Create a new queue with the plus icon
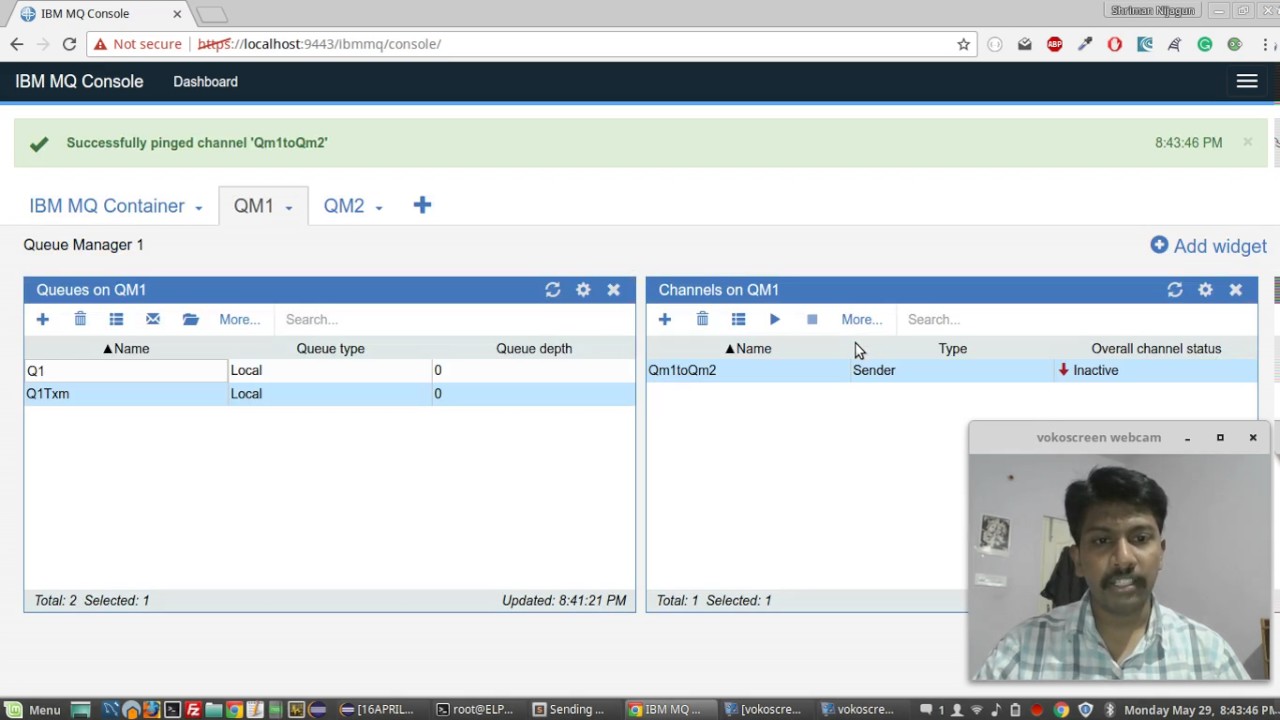 tap(42, 319)
